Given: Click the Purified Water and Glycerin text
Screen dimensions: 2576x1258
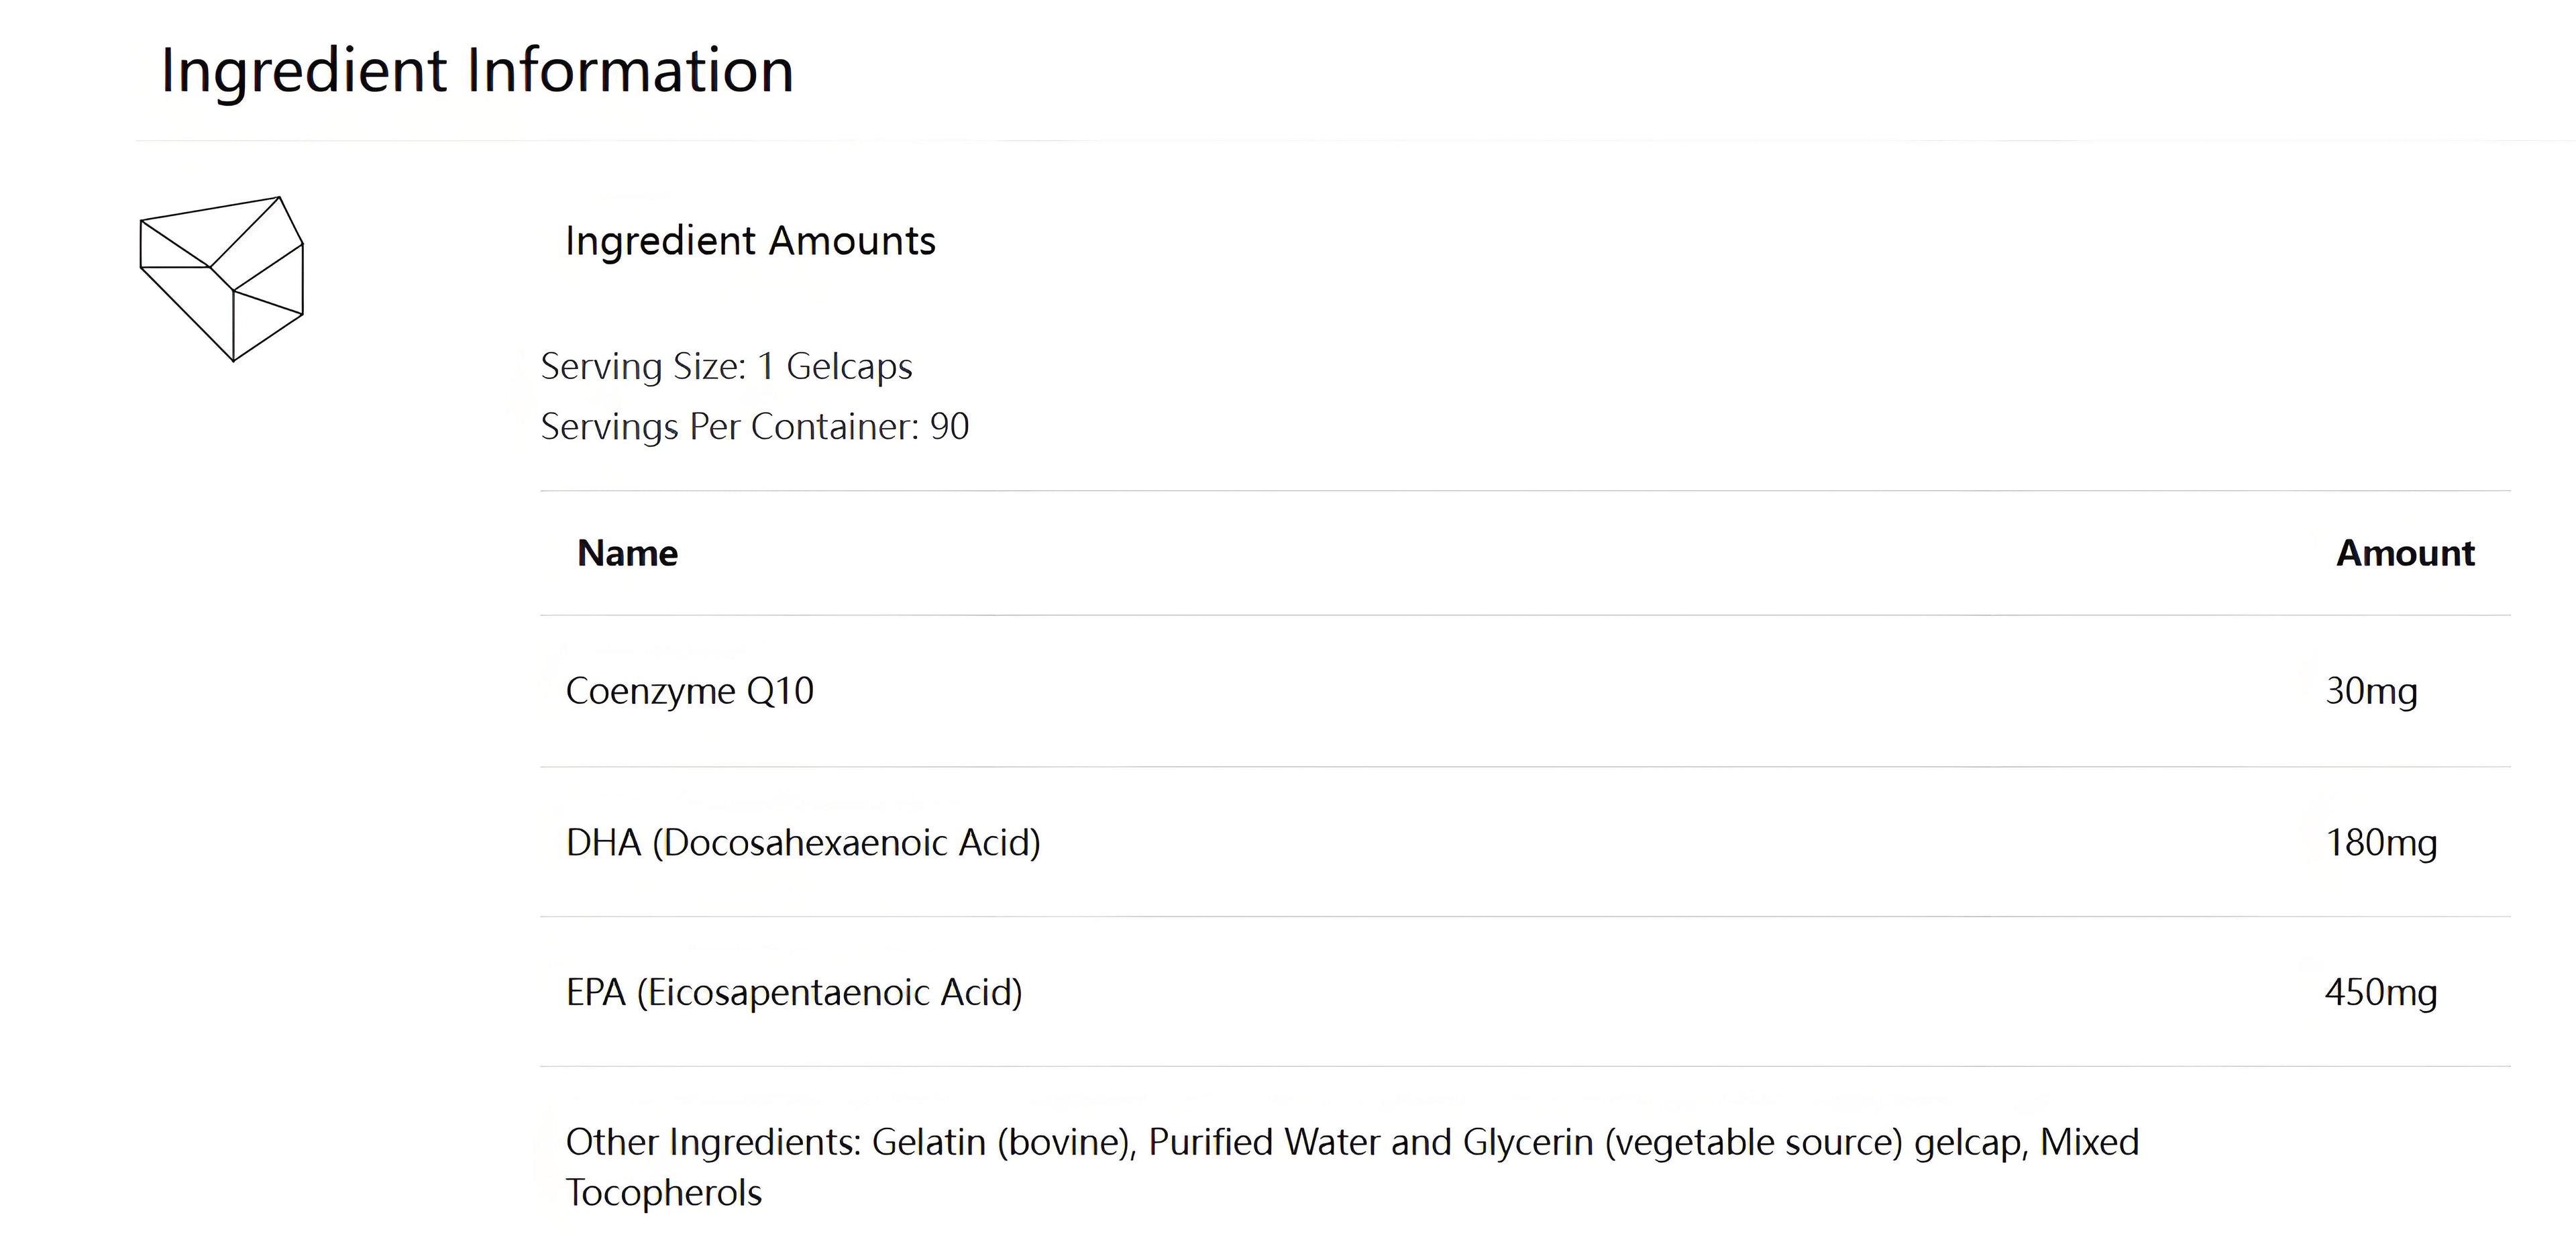Looking at the screenshot, I should pyautogui.click(x=1370, y=1142).
